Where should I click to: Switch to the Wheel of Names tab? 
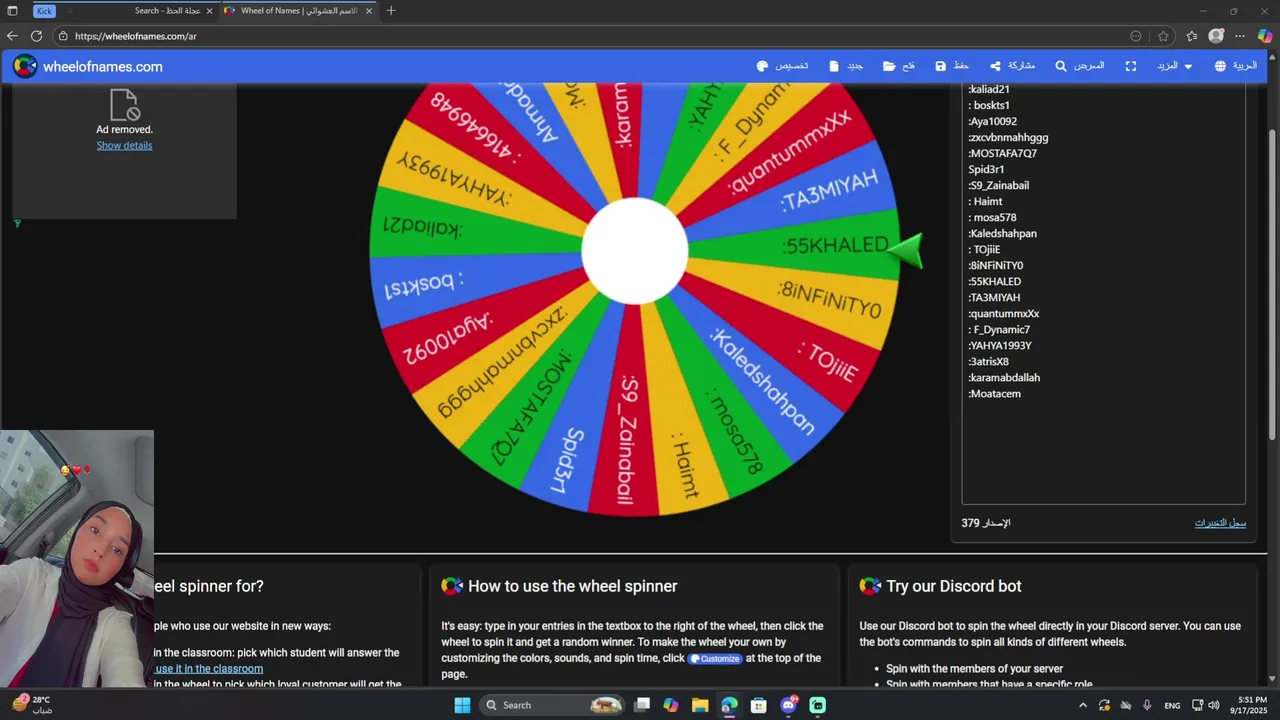pyautogui.click(x=298, y=11)
